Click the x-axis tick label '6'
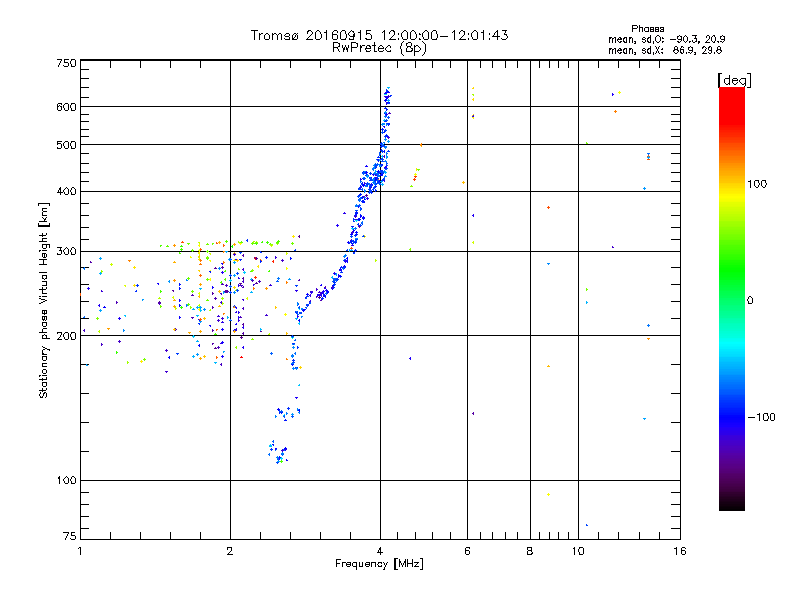This screenshot has width=800, height=600. click(467, 551)
